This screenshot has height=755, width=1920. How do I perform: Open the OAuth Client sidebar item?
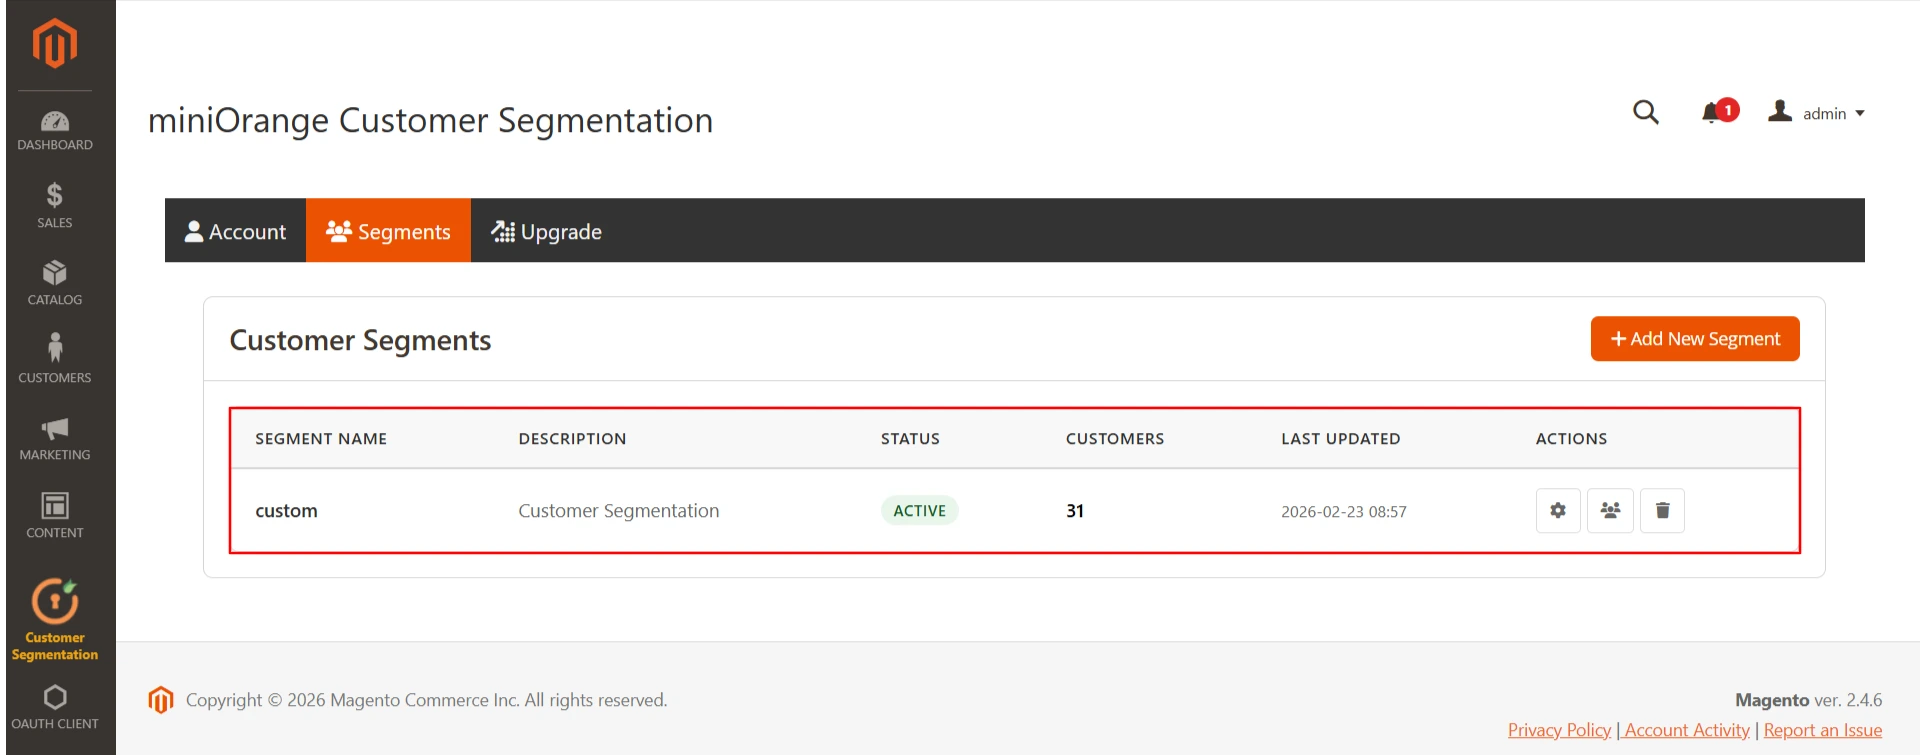pyautogui.click(x=55, y=707)
